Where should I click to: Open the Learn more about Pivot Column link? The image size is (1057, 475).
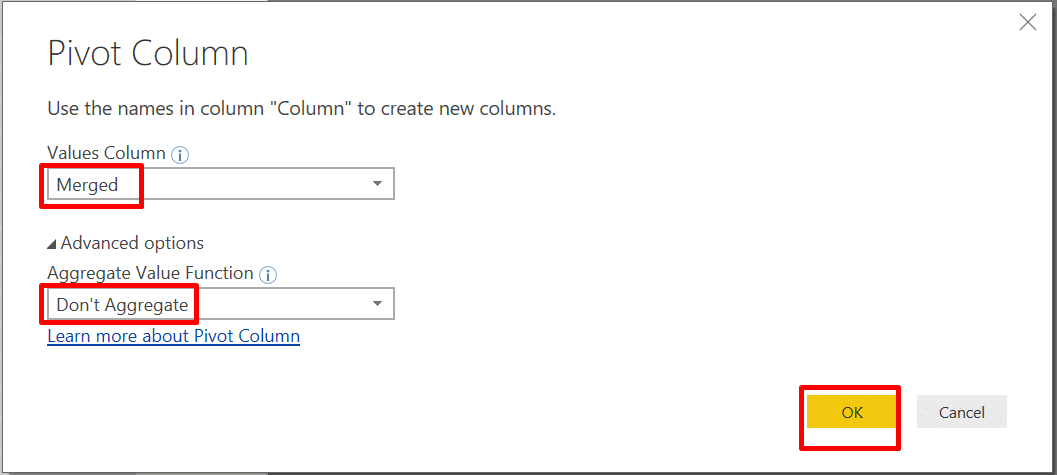pyautogui.click(x=173, y=336)
